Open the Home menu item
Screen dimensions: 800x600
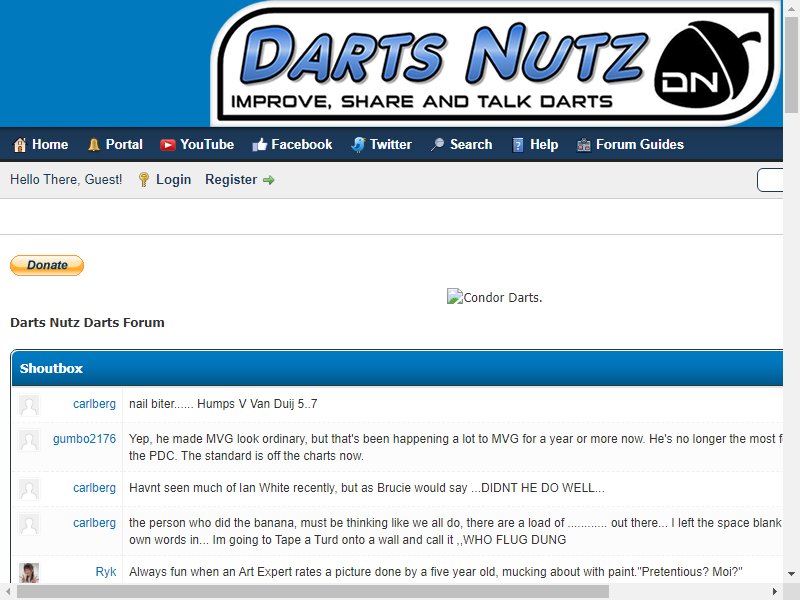[41, 145]
